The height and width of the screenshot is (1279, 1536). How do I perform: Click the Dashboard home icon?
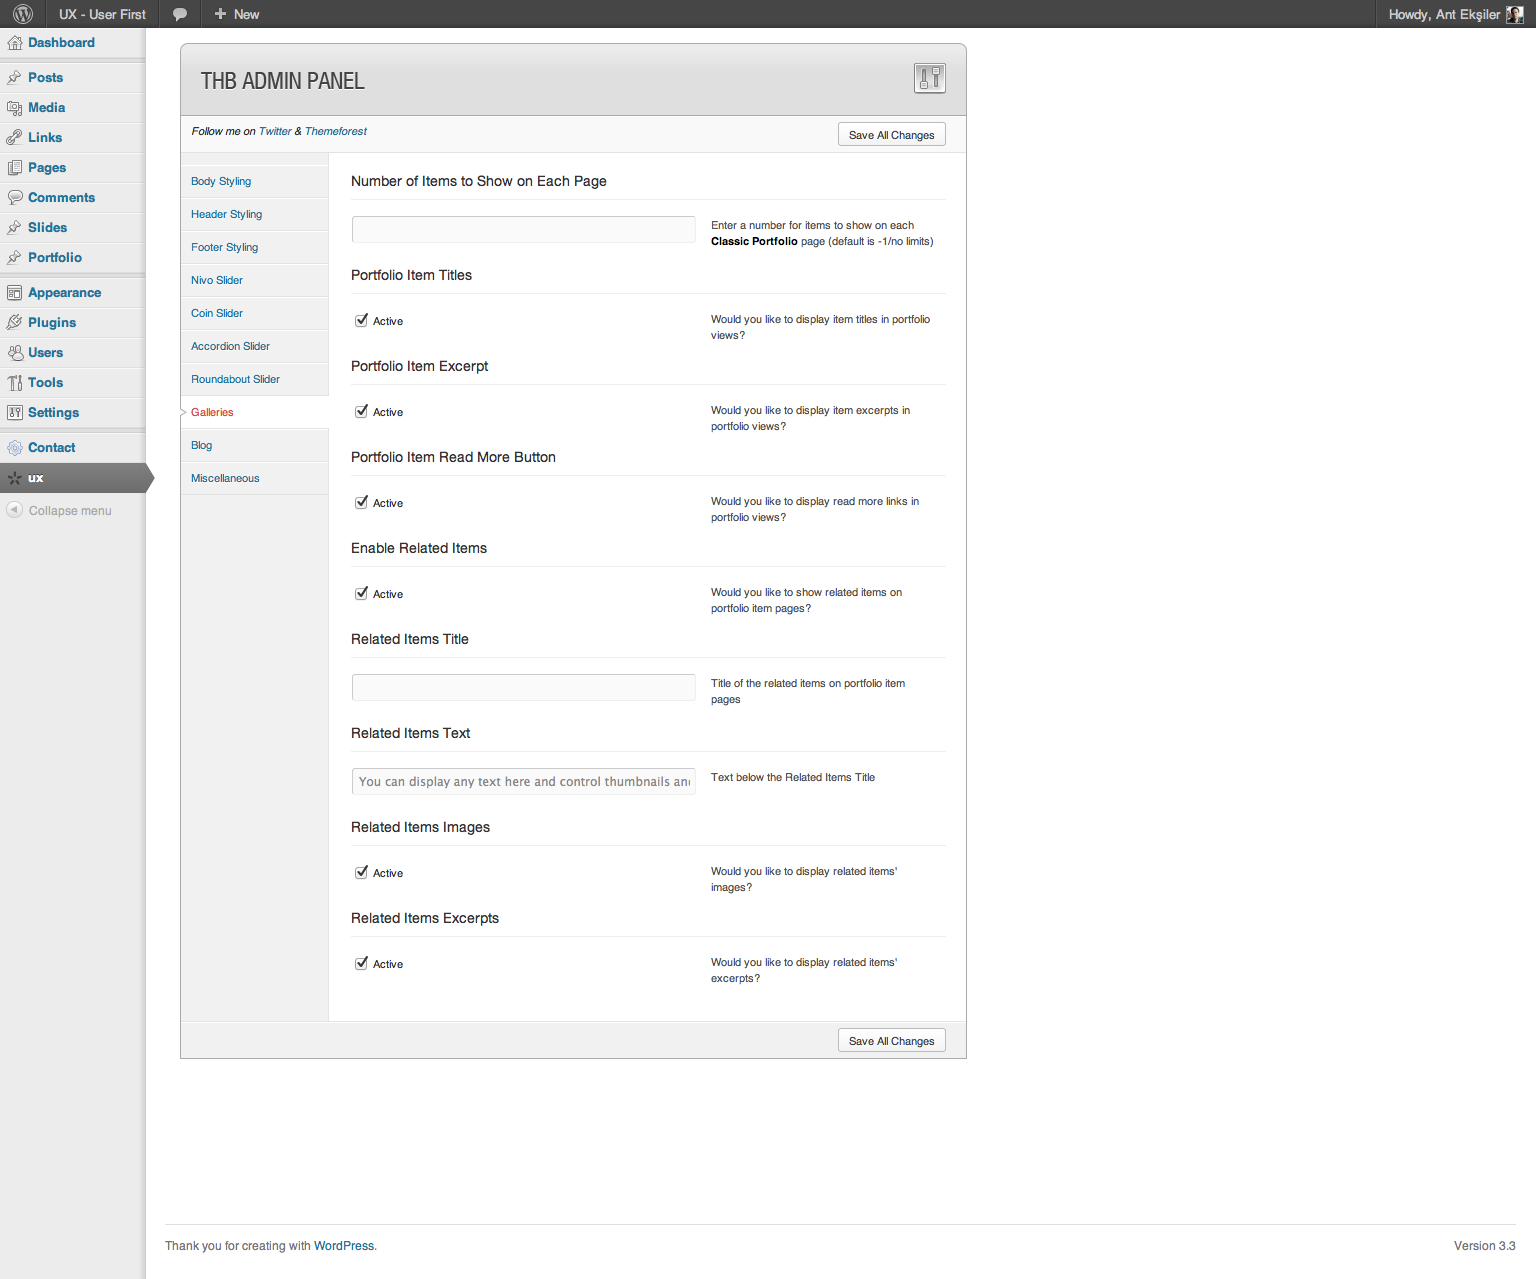(x=15, y=43)
